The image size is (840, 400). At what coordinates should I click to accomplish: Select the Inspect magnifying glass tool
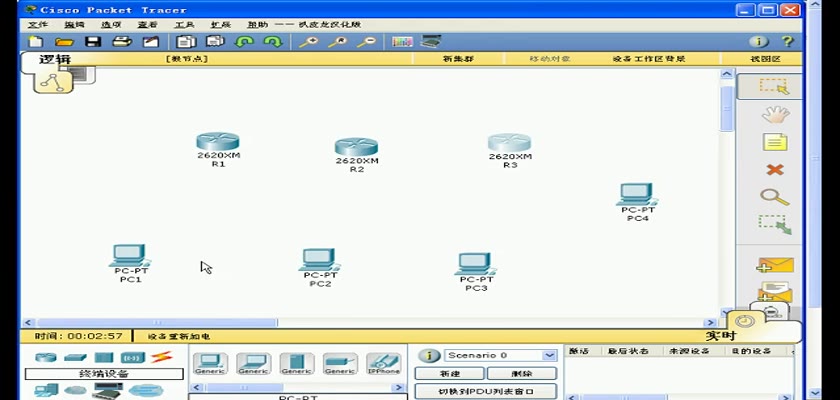pos(774,197)
